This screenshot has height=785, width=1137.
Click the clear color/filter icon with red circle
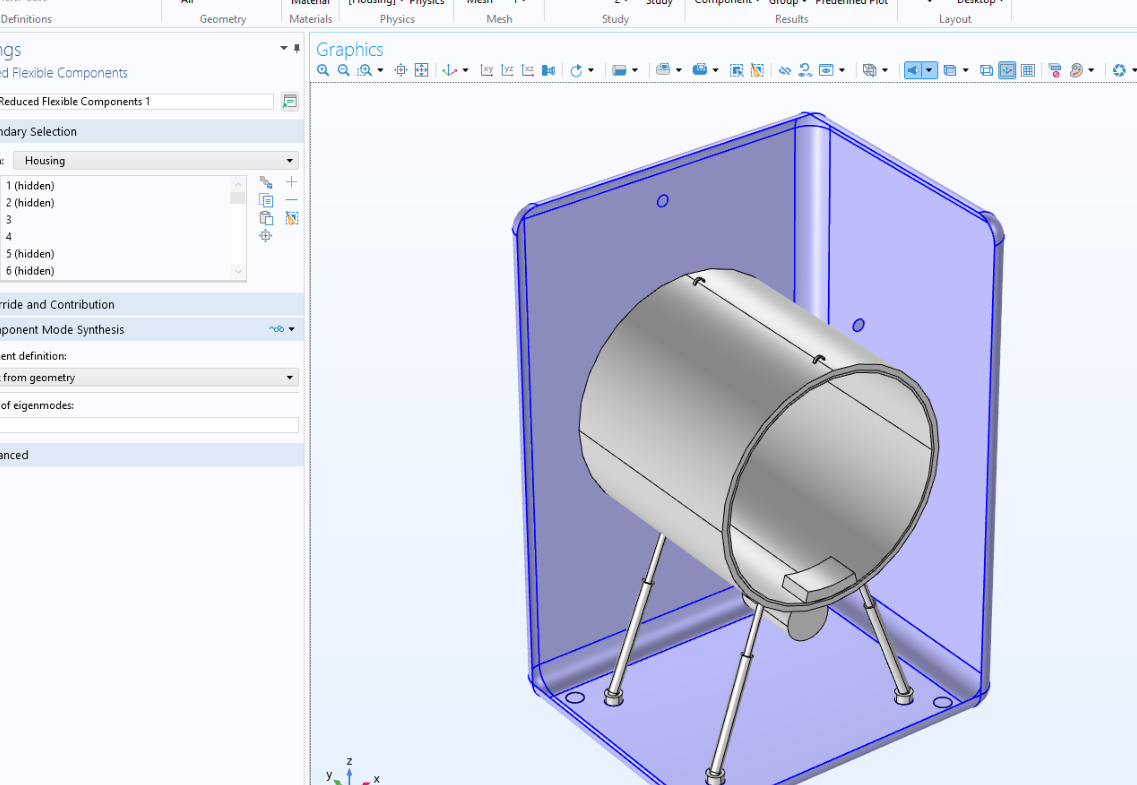[1055, 70]
